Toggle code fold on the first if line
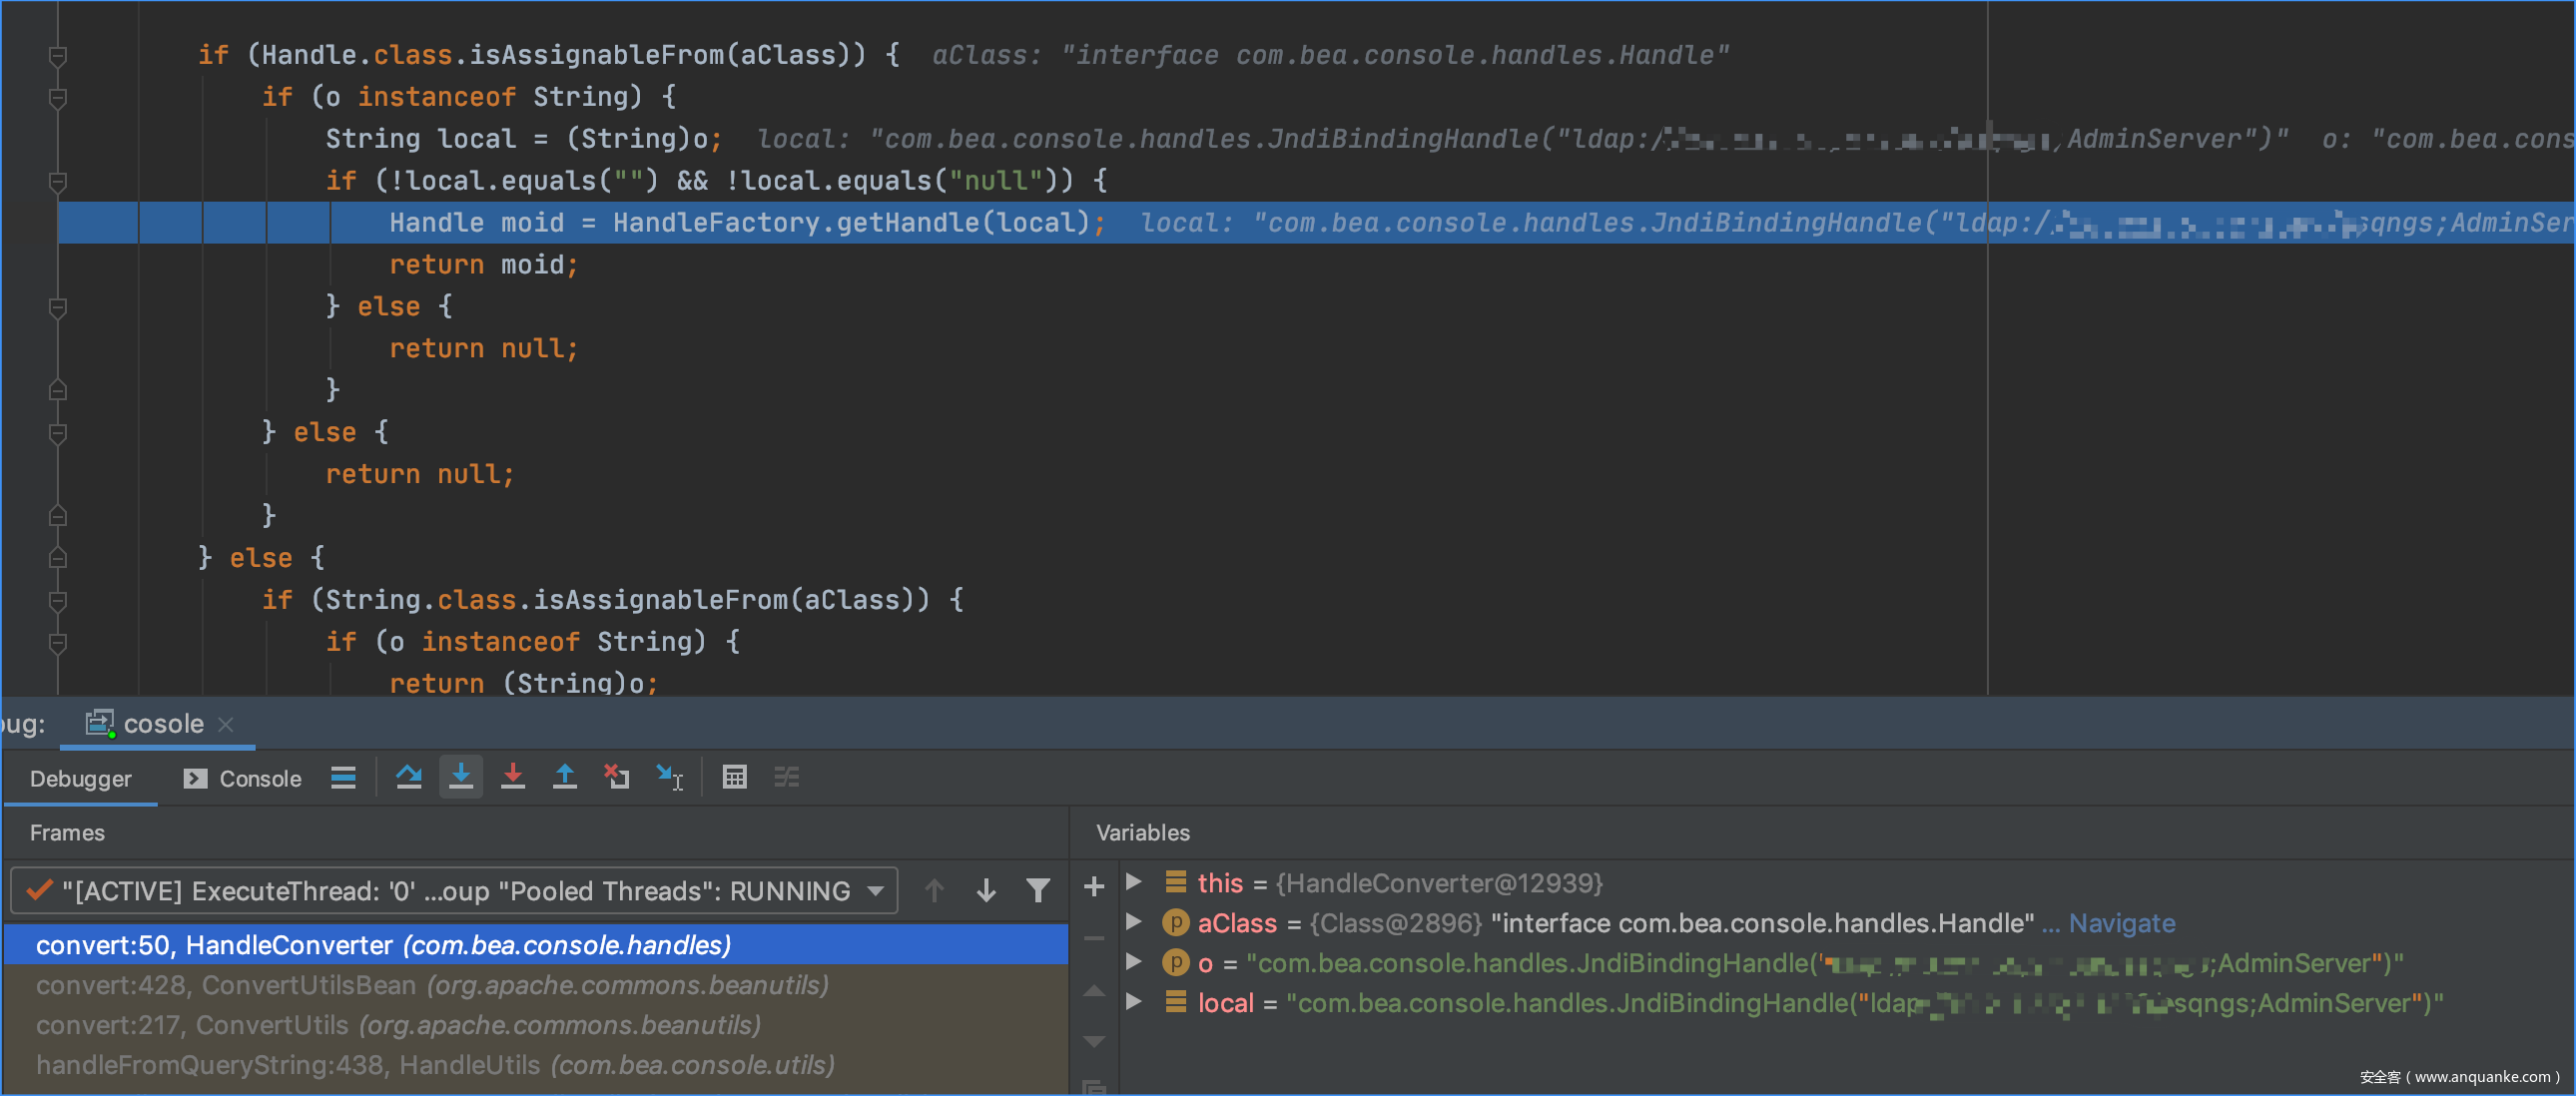The image size is (2576, 1096). (58, 56)
